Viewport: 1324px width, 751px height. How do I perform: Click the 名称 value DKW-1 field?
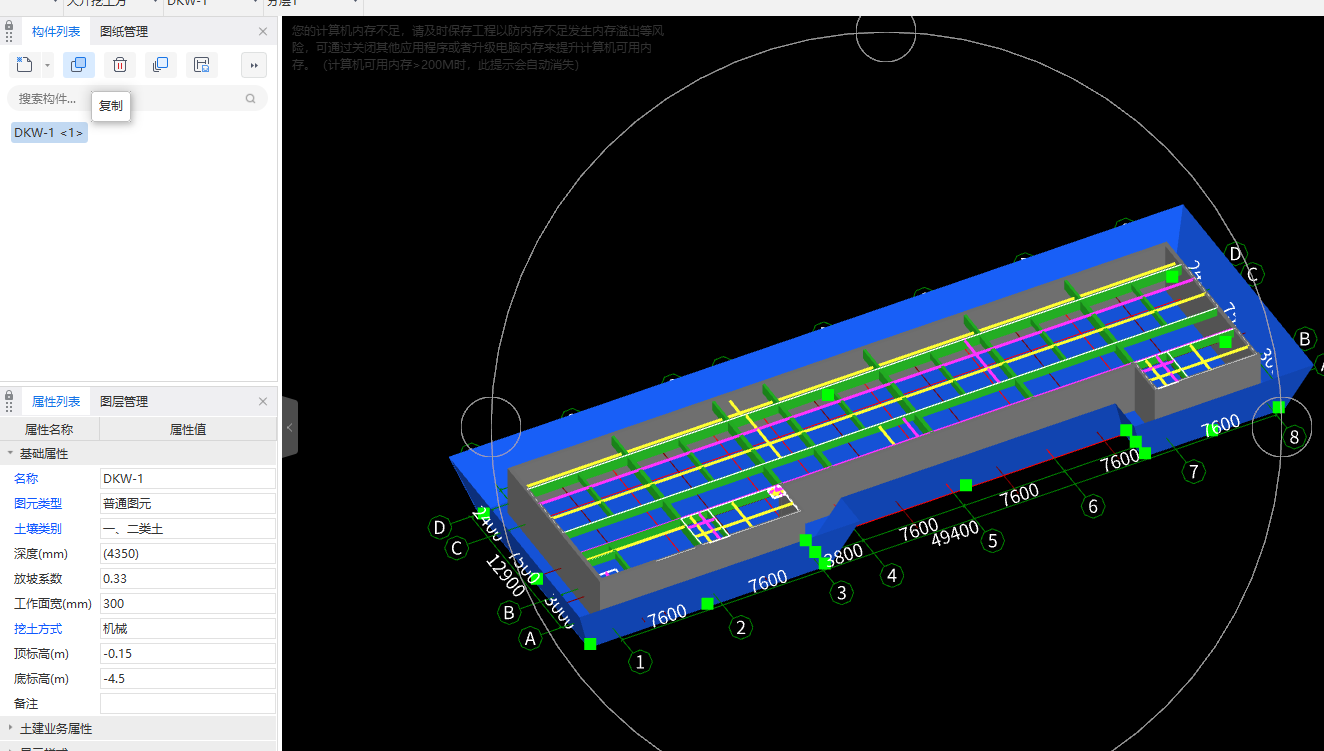tap(187, 478)
